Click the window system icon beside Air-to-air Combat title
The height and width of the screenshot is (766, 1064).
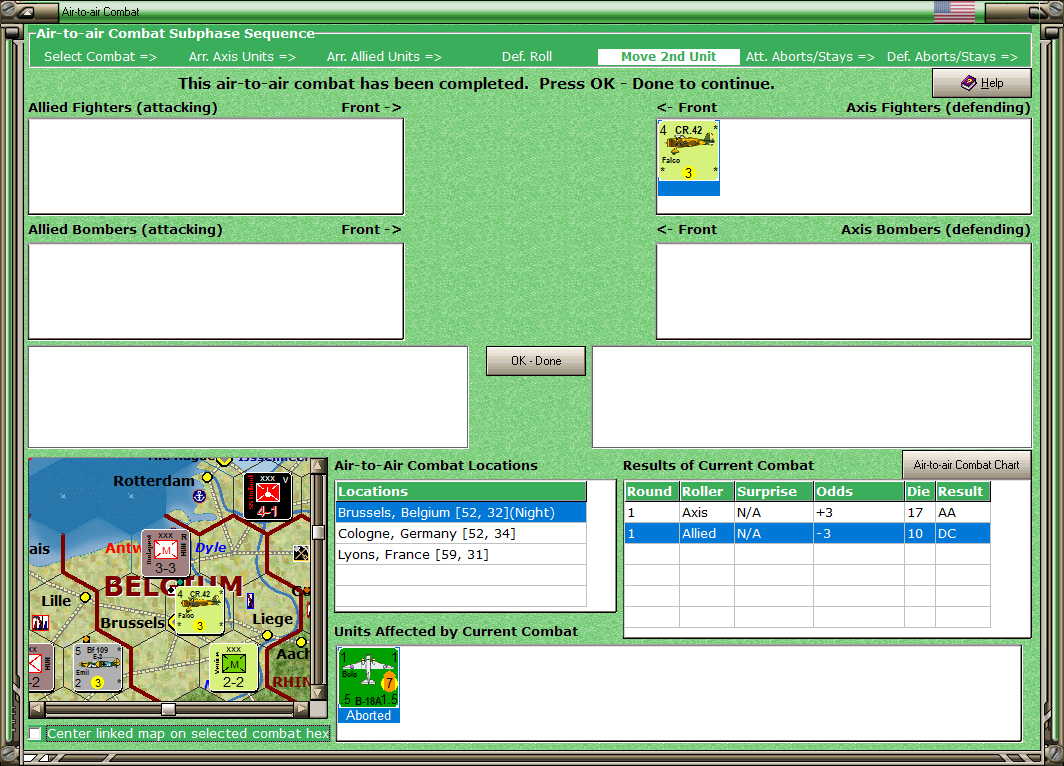click(x=26, y=12)
